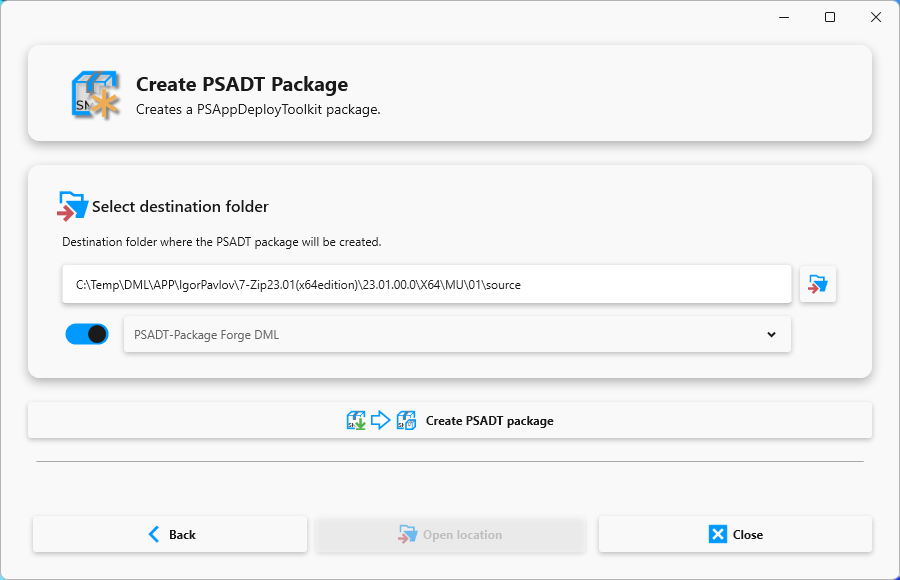Go Back to the previous step

pos(170,534)
